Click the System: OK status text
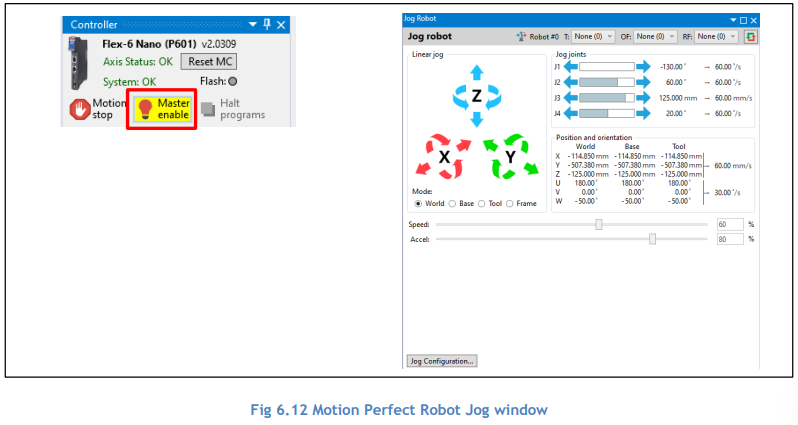 point(129,82)
